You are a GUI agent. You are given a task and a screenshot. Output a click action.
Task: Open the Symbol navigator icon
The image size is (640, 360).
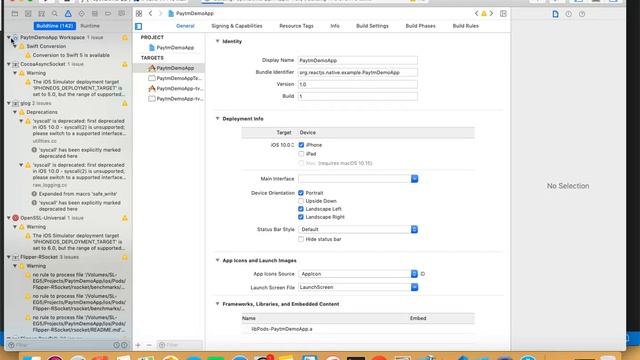click(42, 13)
